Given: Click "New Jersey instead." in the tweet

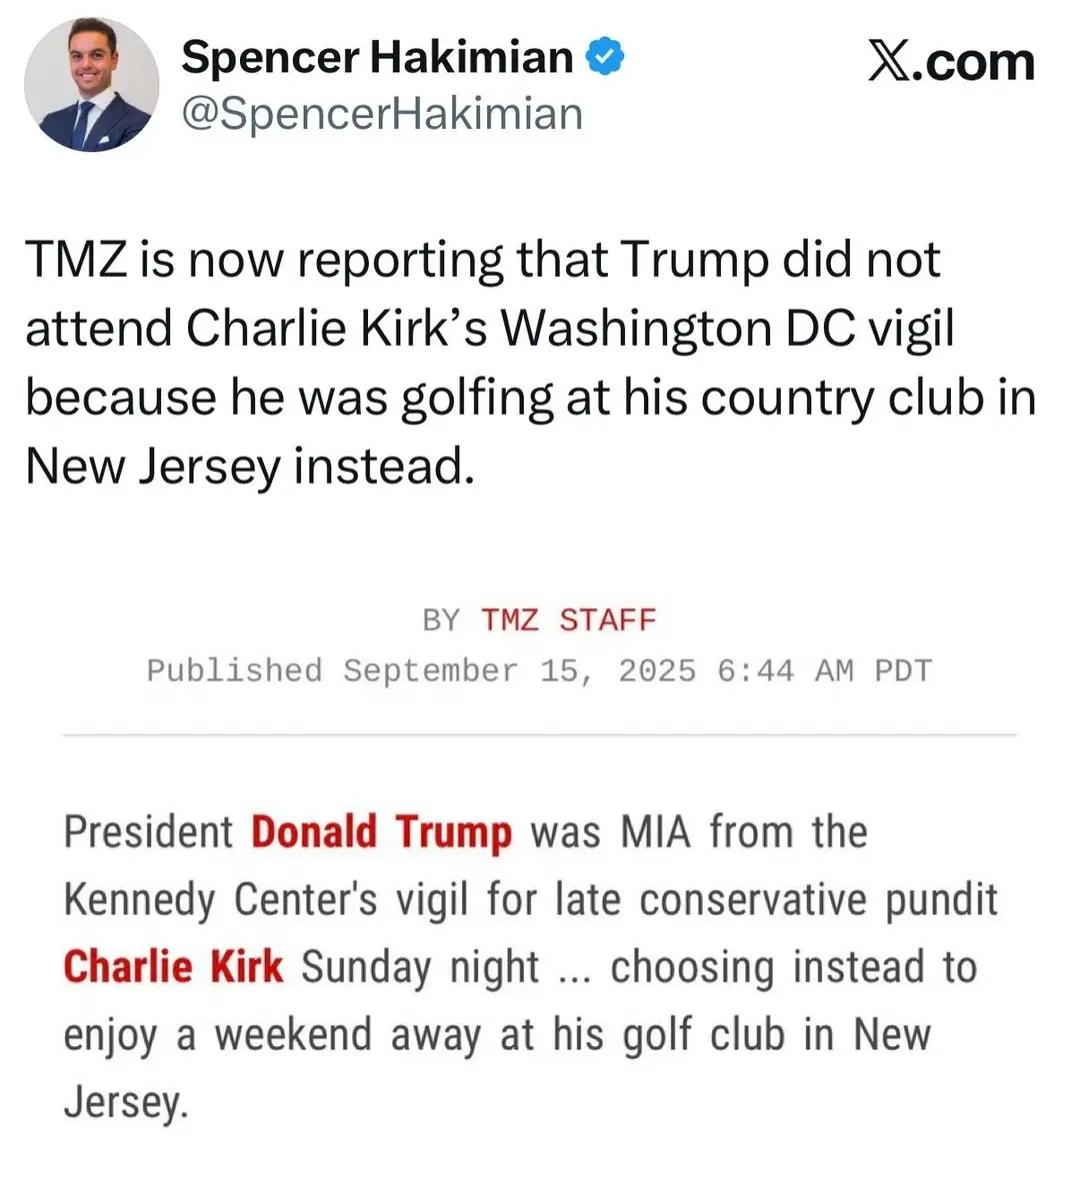Looking at the screenshot, I should 248,466.
